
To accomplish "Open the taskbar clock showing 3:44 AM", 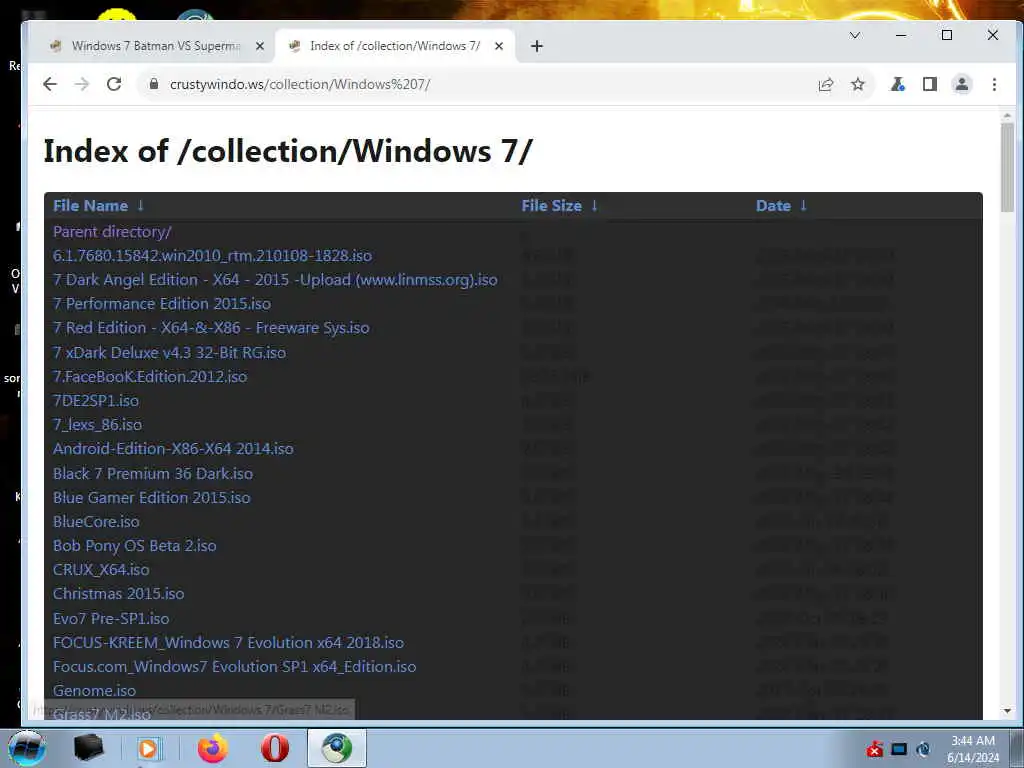I will click(x=973, y=749).
